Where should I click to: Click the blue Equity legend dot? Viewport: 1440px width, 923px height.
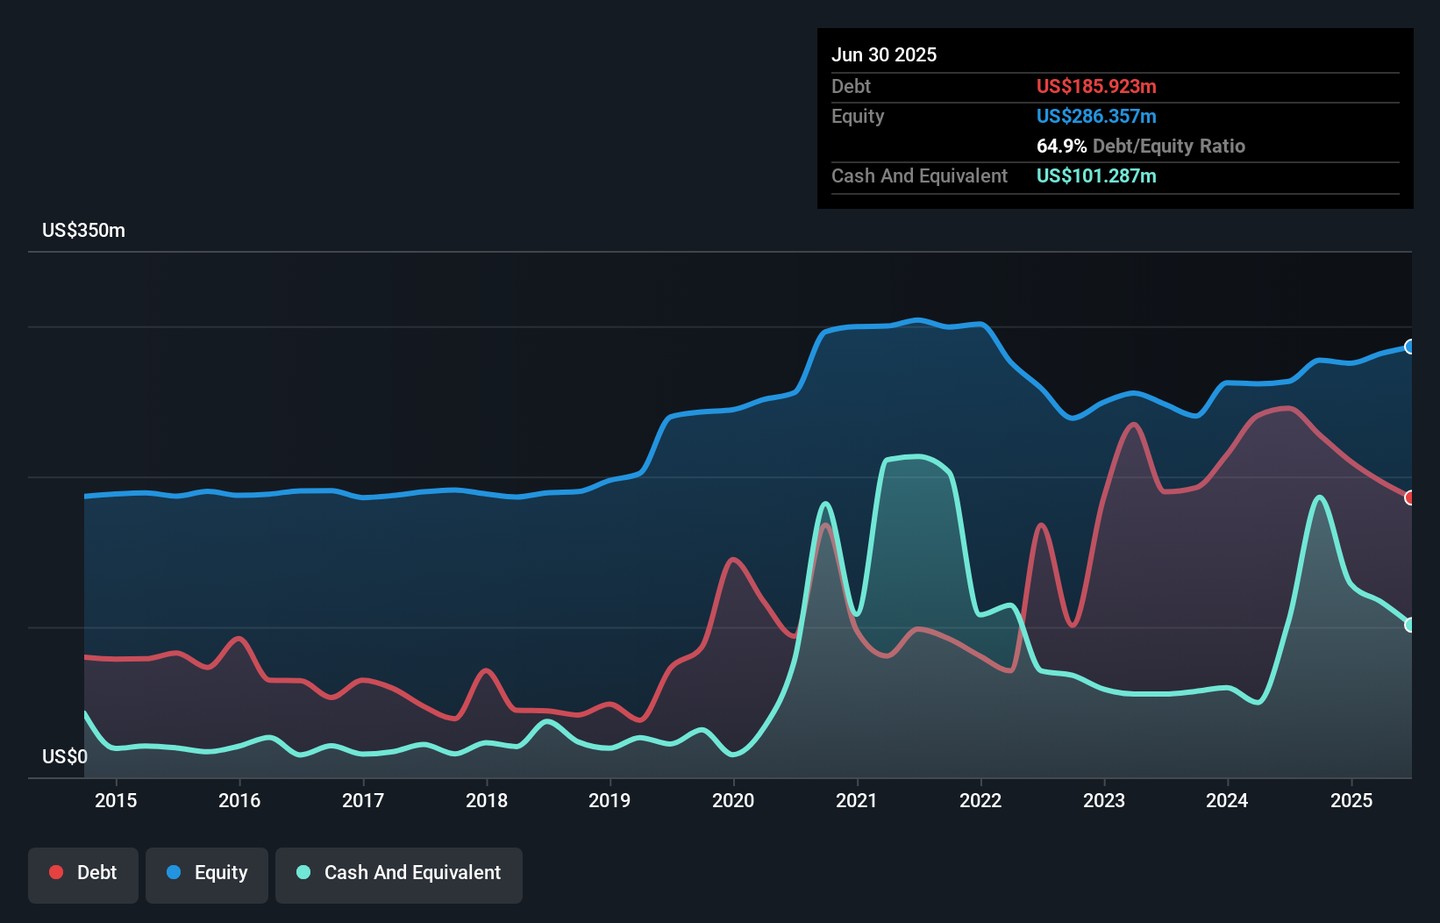tap(174, 873)
